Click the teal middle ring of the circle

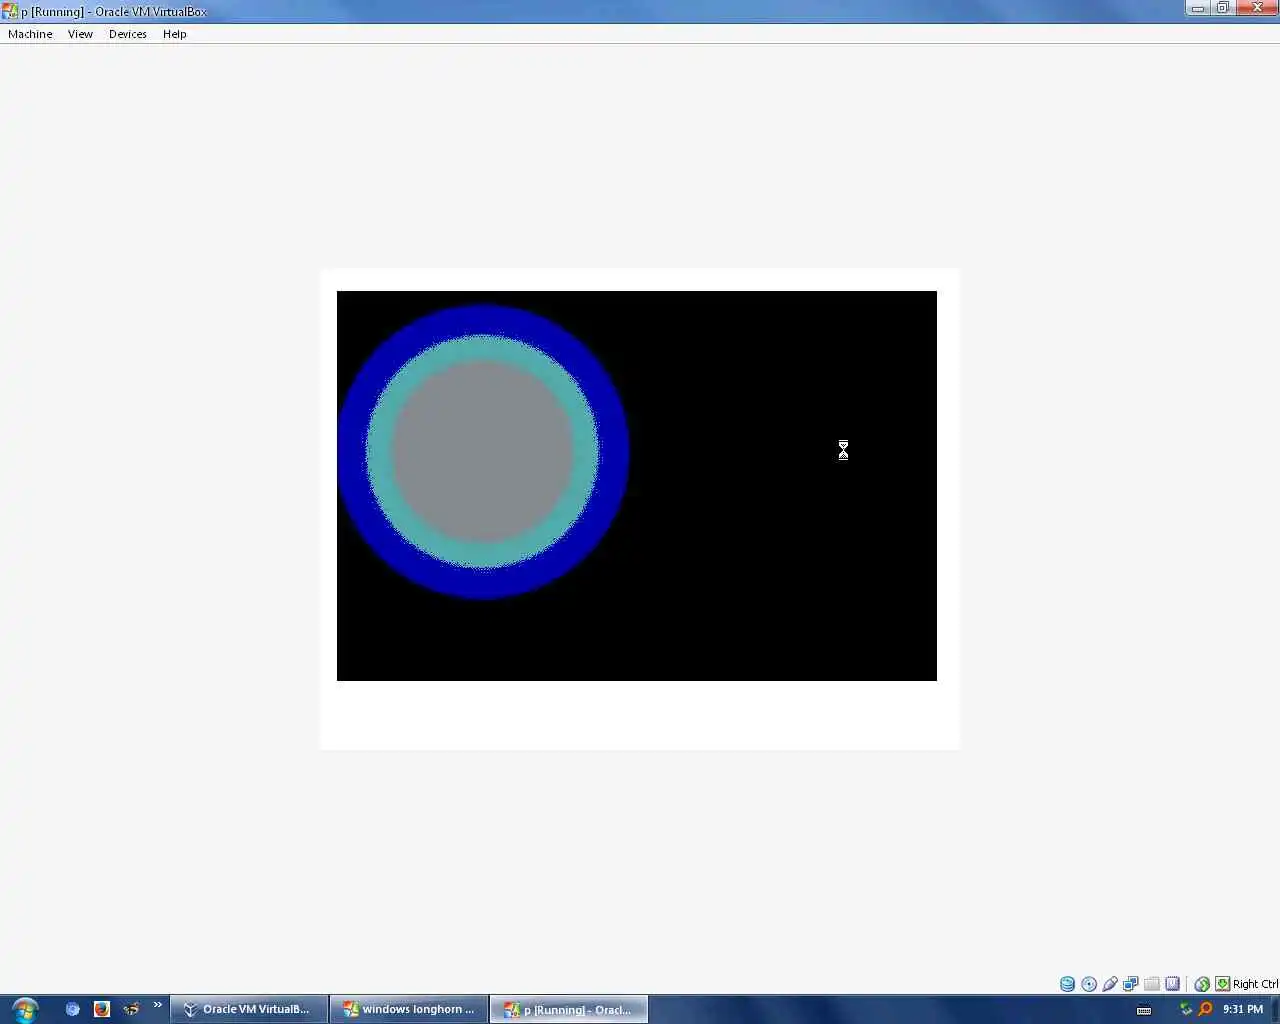click(x=483, y=348)
